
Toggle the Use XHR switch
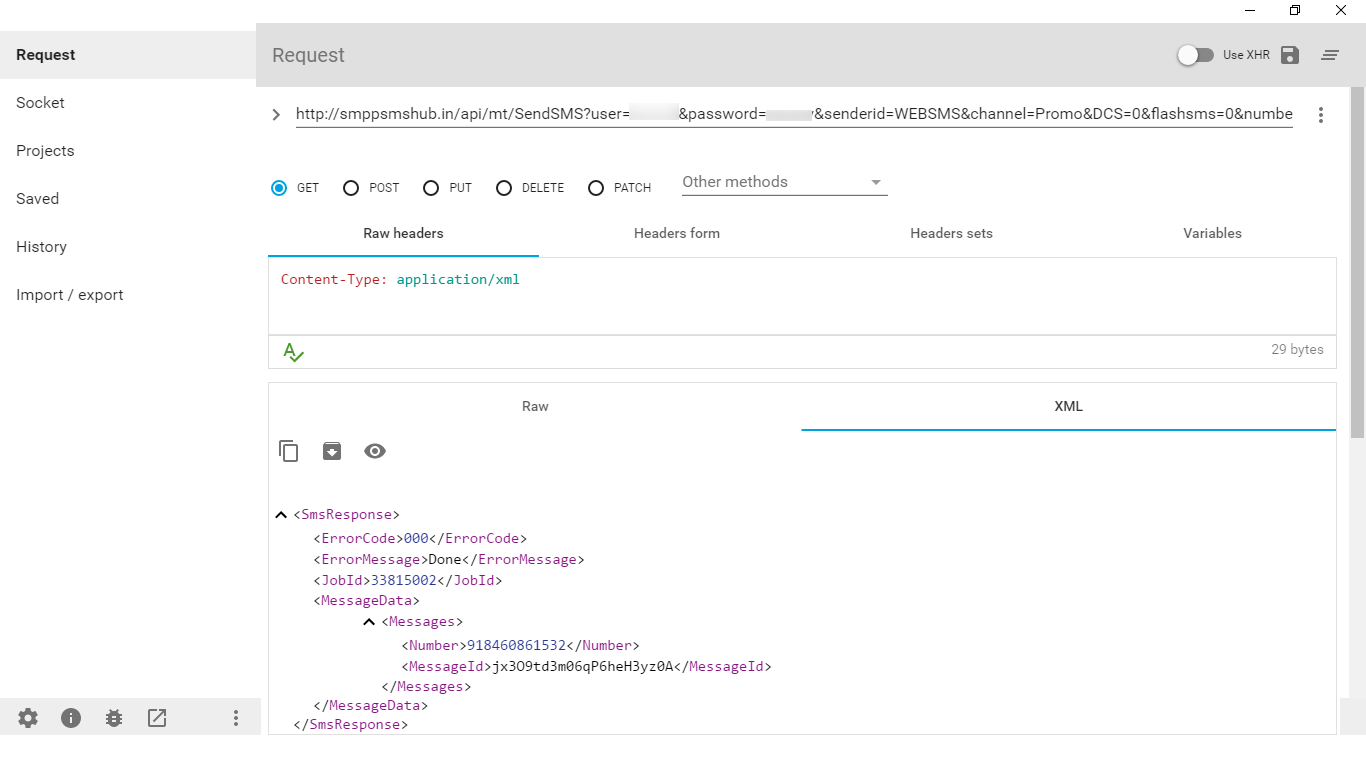pyautogui.click(x=1195, y=55)
